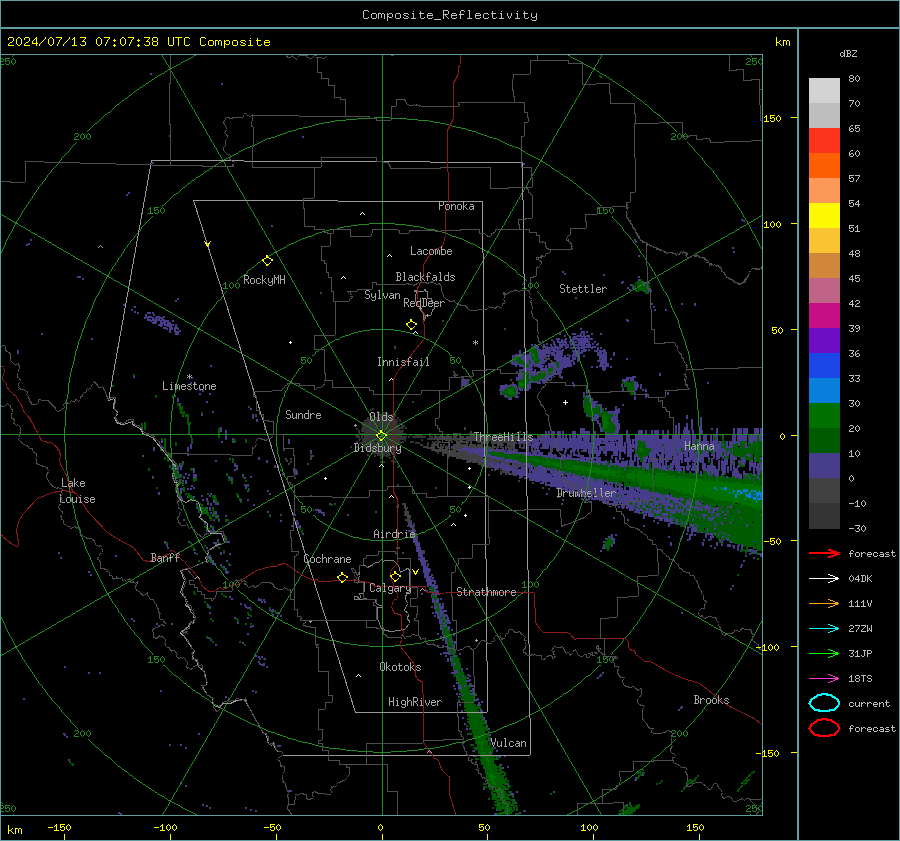This screenshot has height=841, width=900.
Task: Select the magenta 42 dBZ color swatch
Action: pos(824,315)
